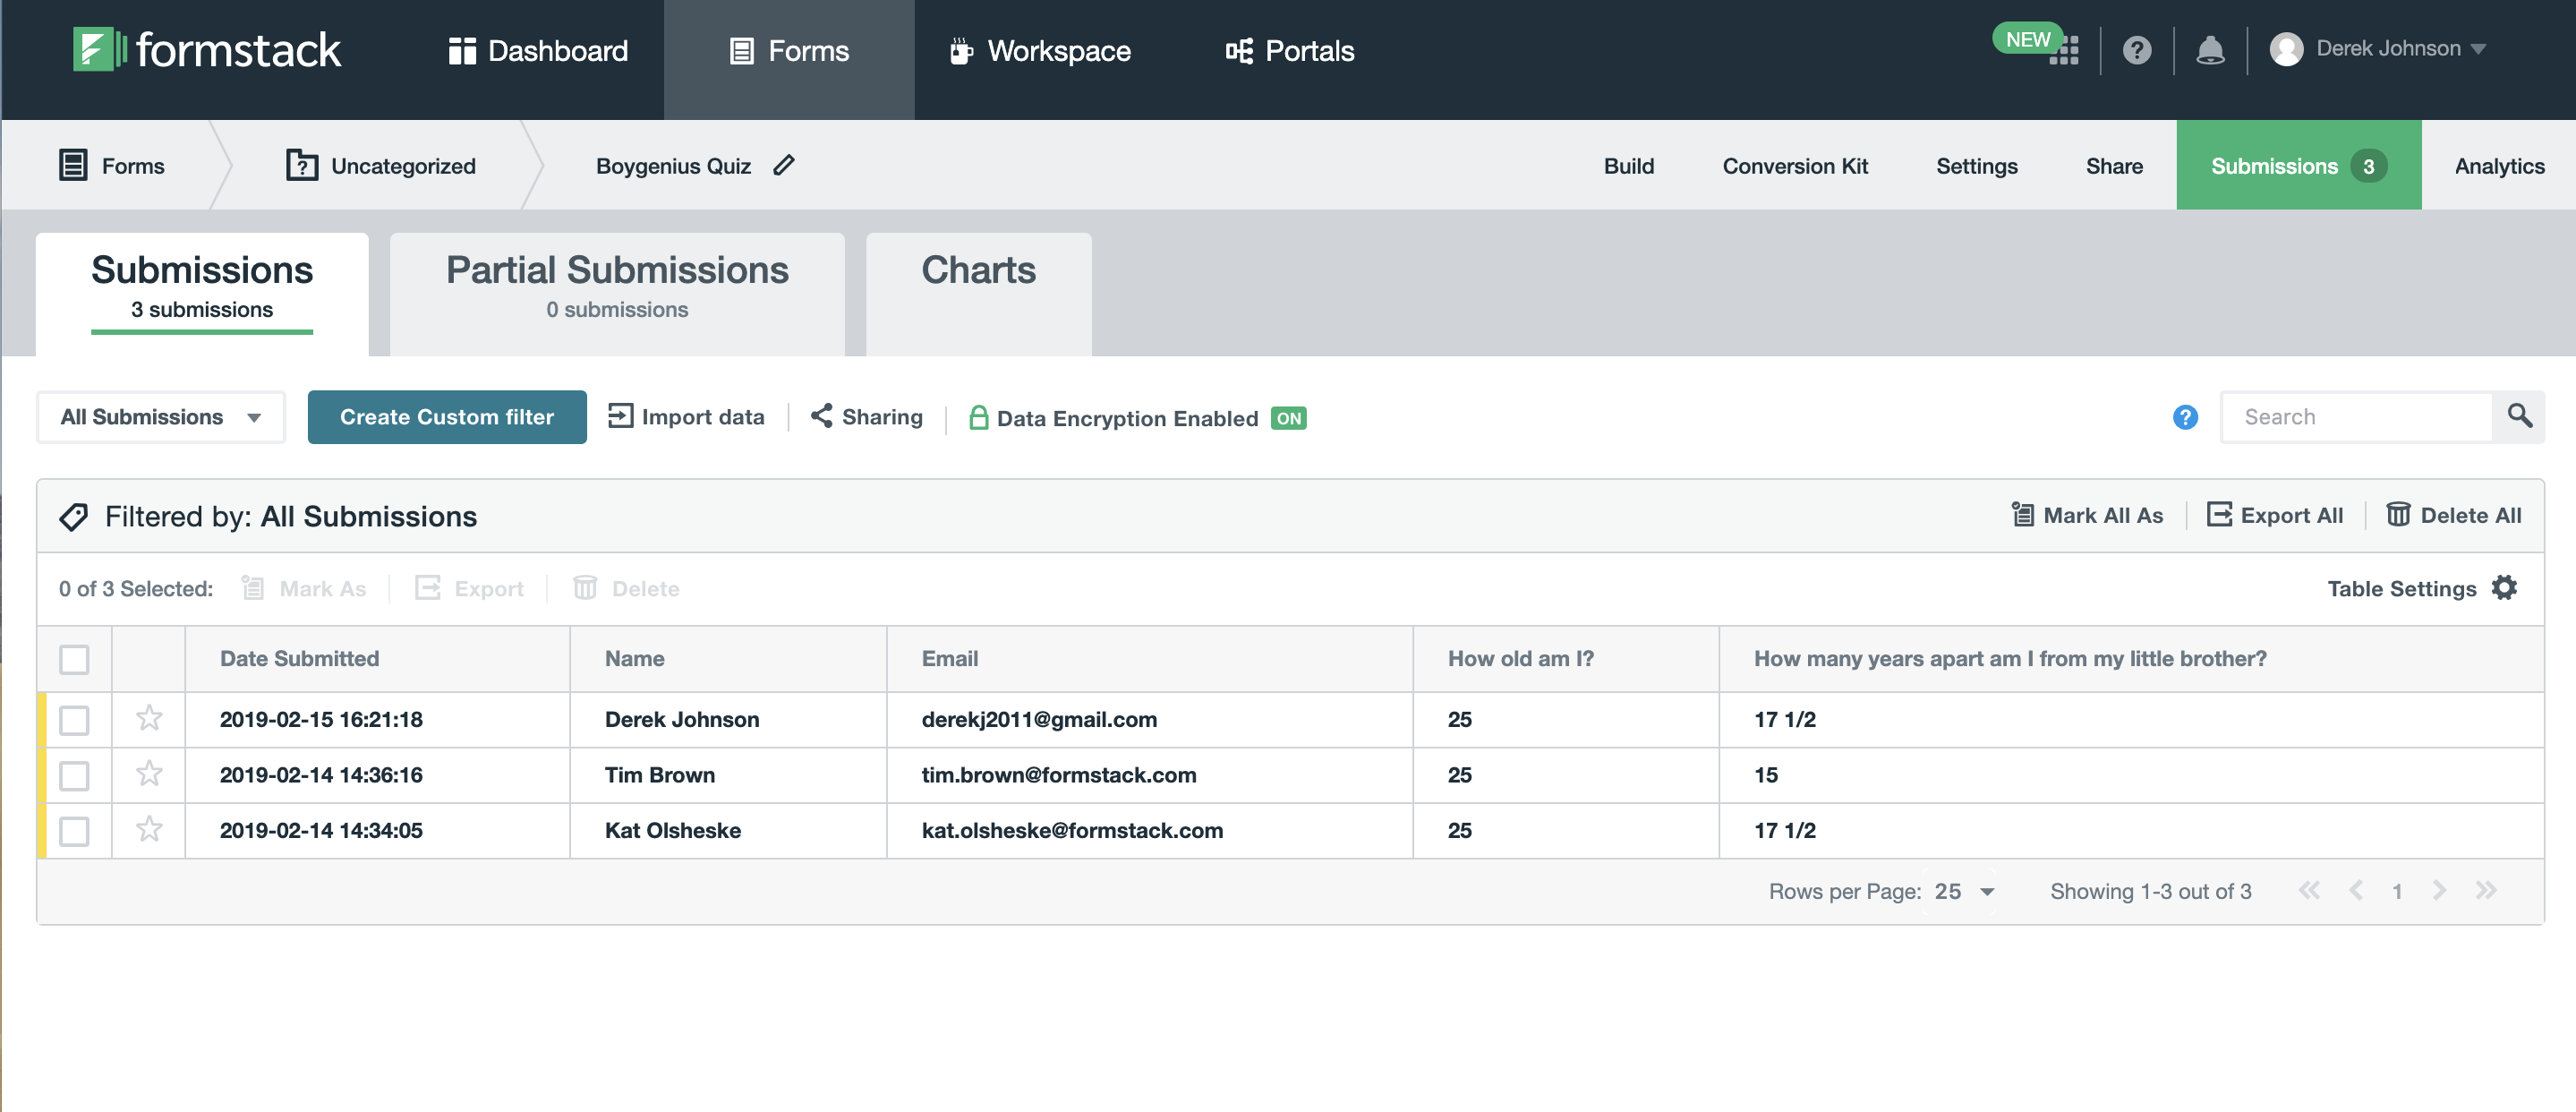Image resolution: width=2576 pixels, height=1112 pixels.
Task: Open notifications bell icon
Action: (x=2210, y=50)
